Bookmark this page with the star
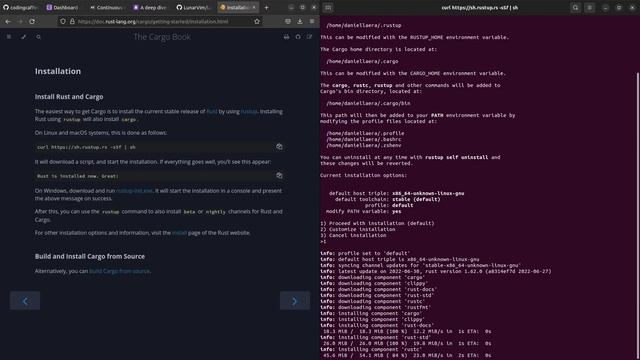 [257, 21]
